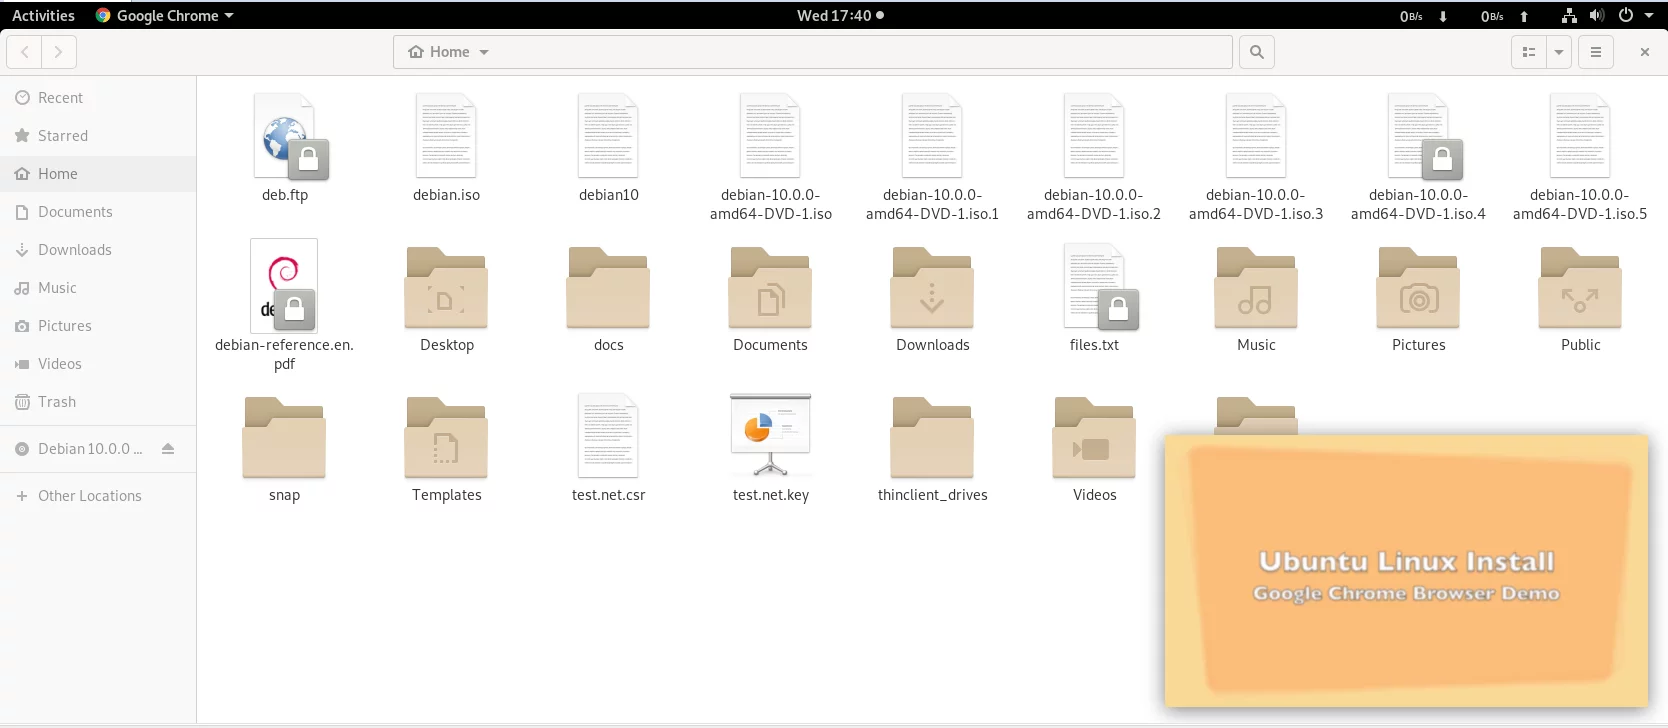The height and width of the screenshot is (728, 1668).
Task: Open the Music folder icon in grid
Action: click(1256, 287)
